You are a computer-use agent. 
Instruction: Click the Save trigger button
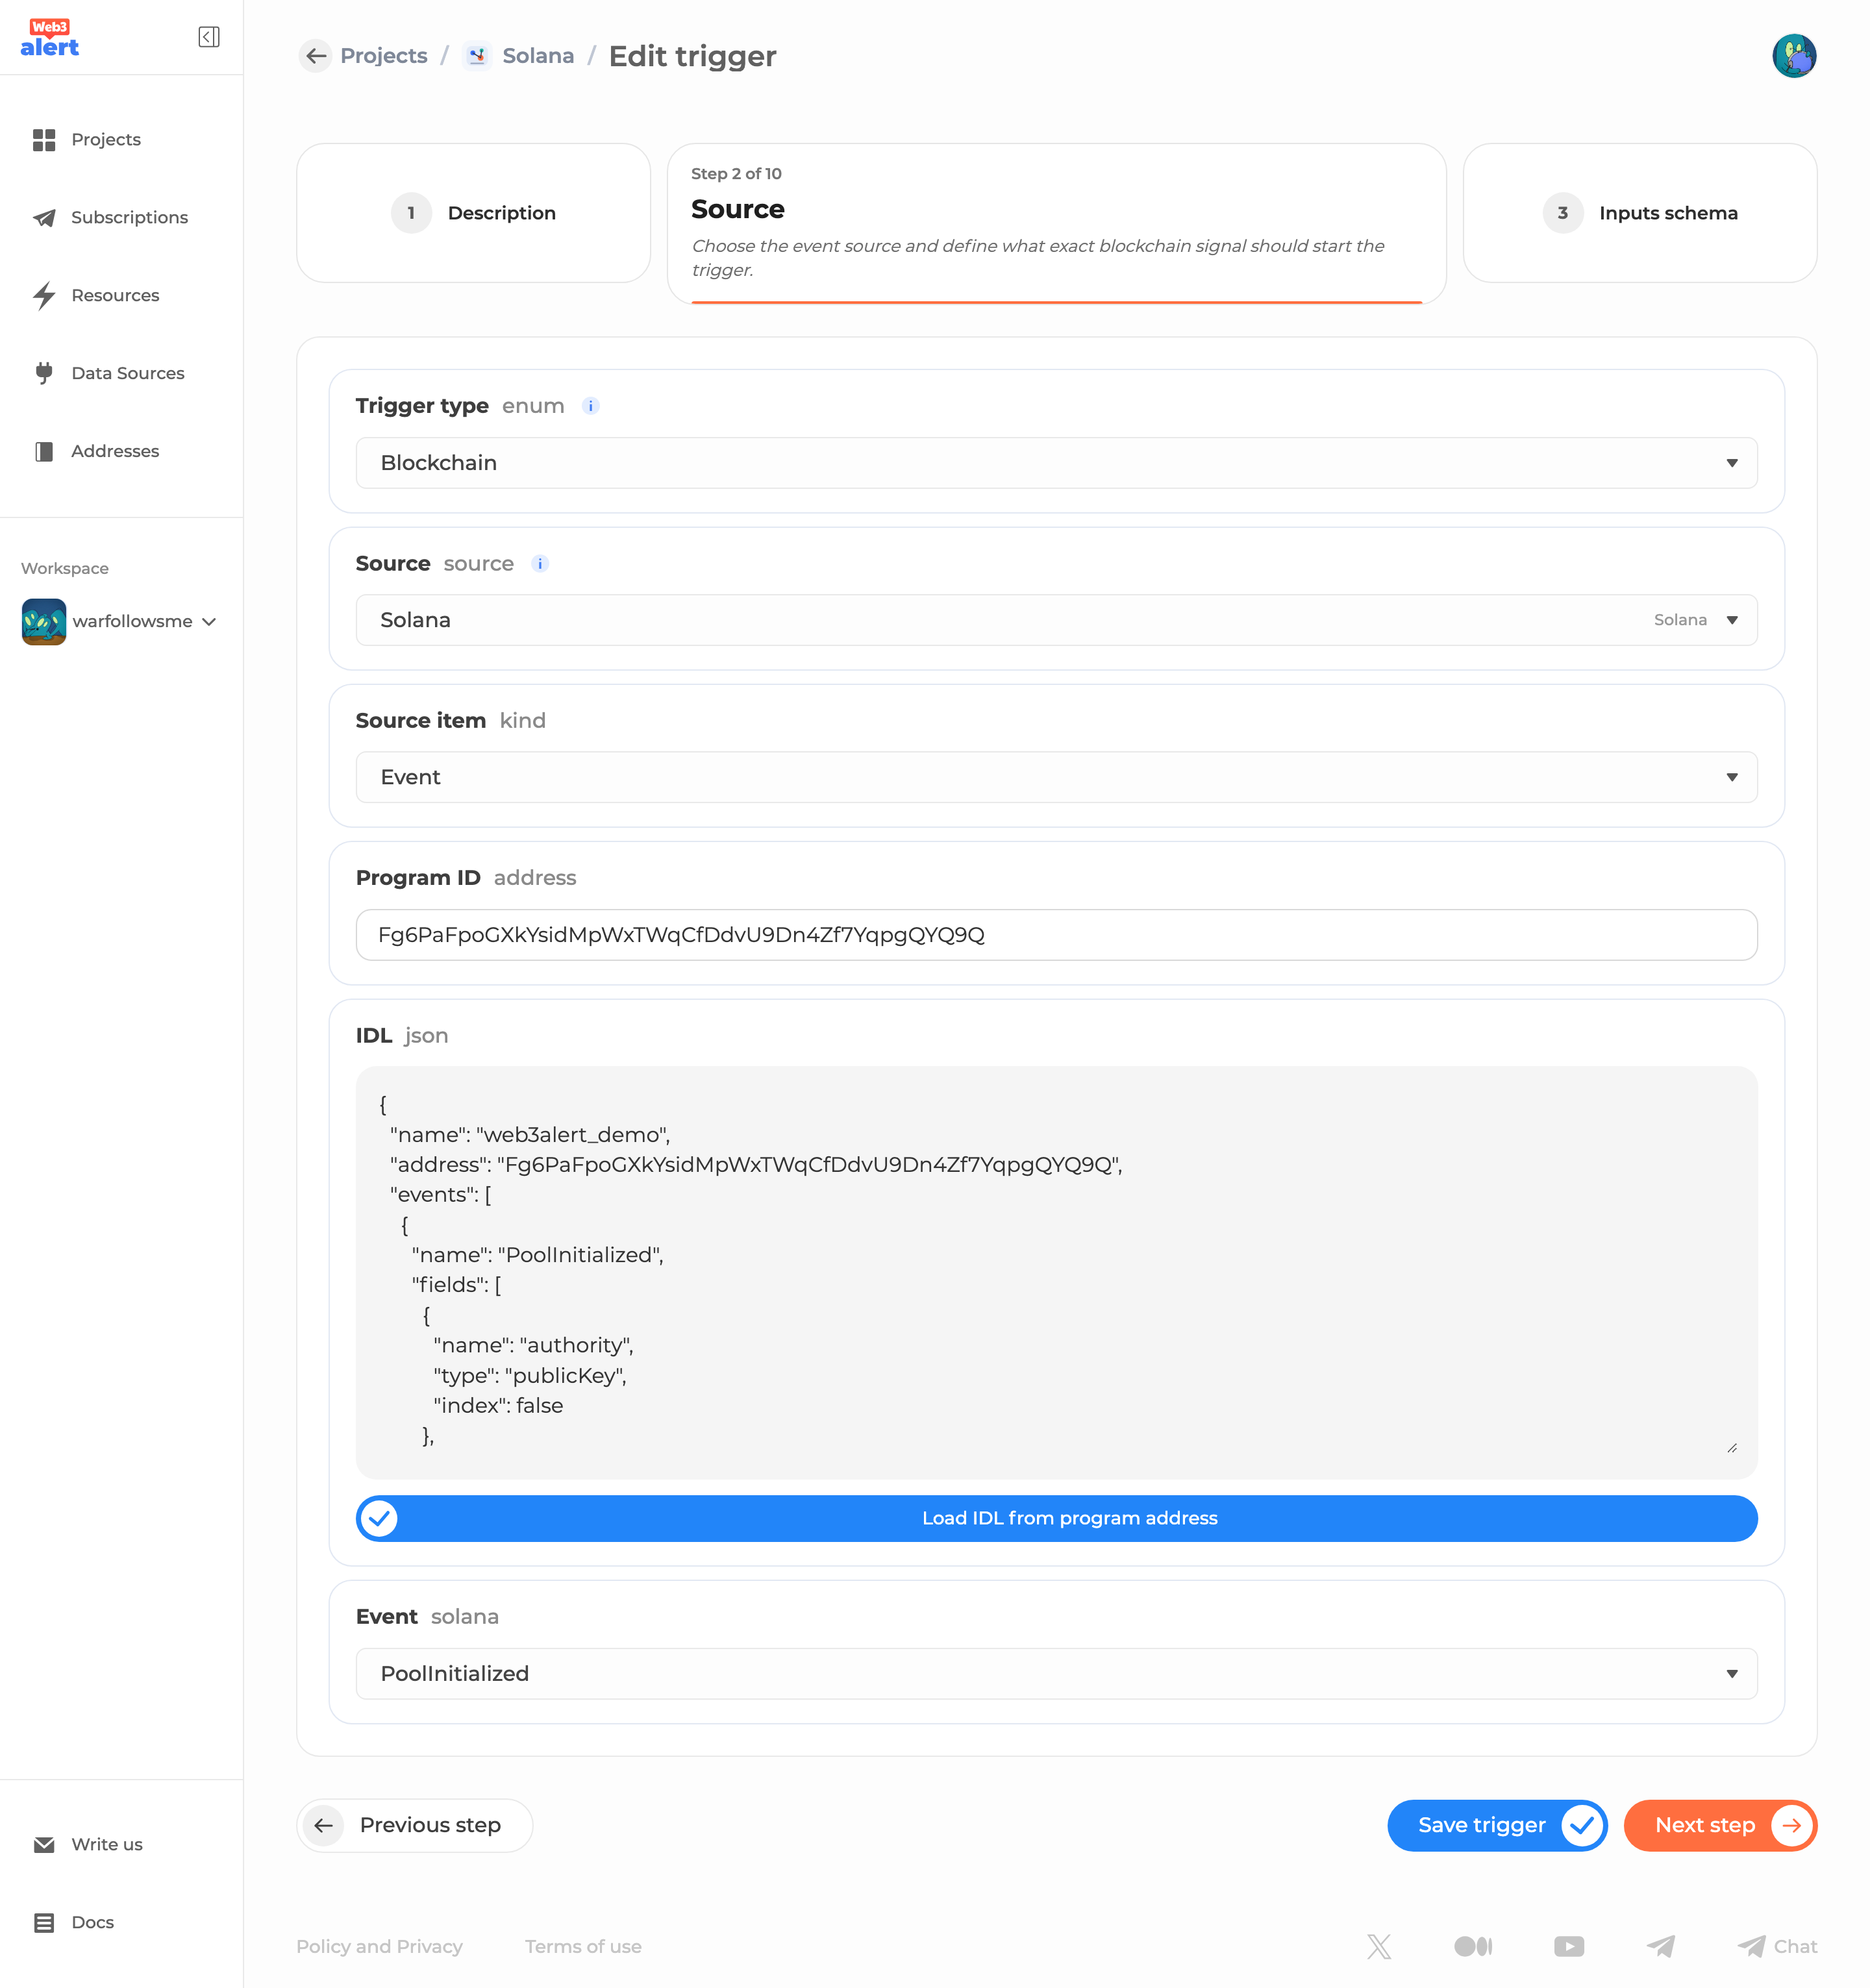[1497, 1826]
